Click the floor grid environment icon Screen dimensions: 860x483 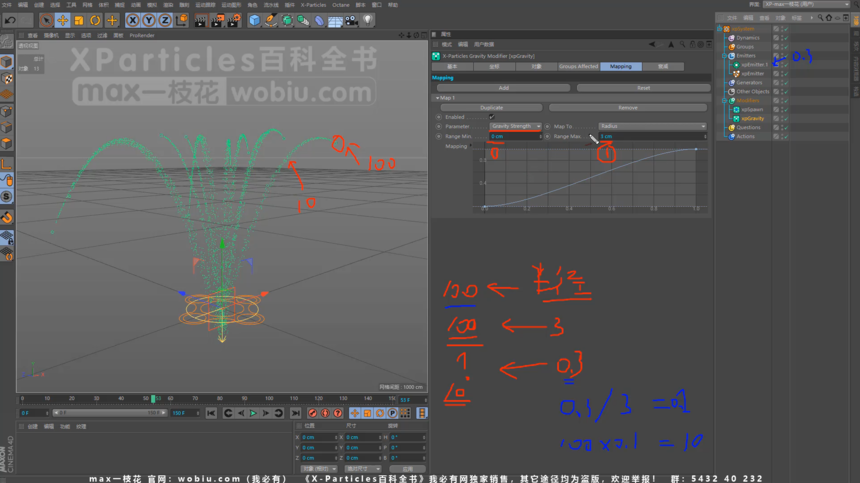pos(335,21)
